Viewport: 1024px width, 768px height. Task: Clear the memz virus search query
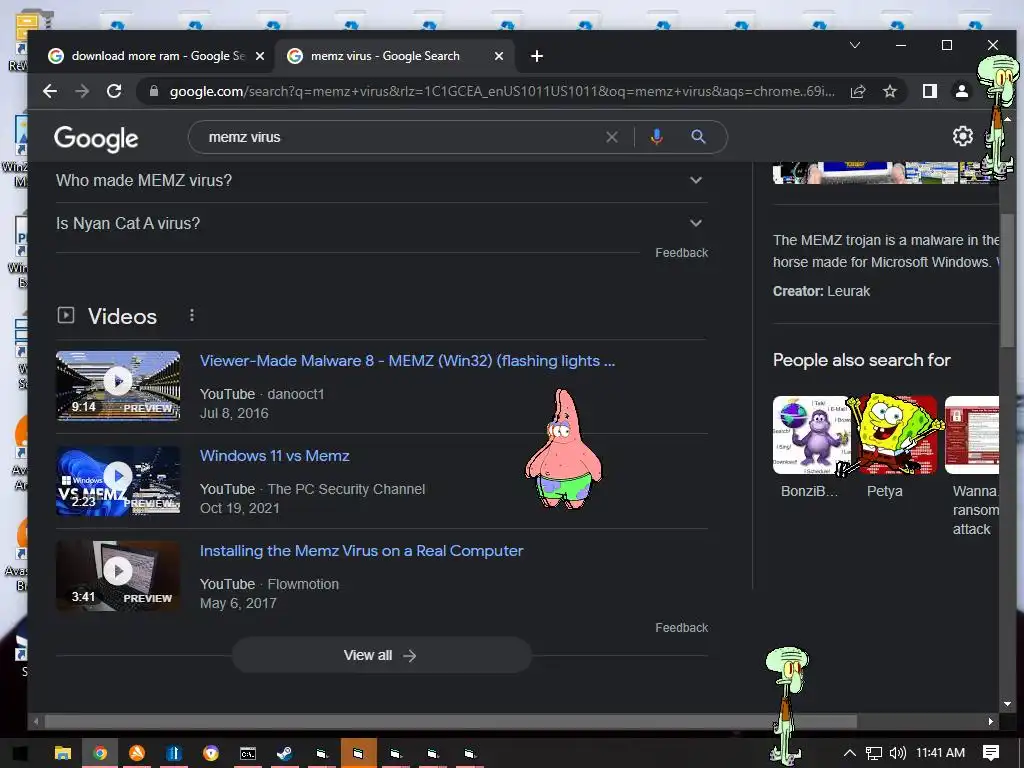pos(612,137)
